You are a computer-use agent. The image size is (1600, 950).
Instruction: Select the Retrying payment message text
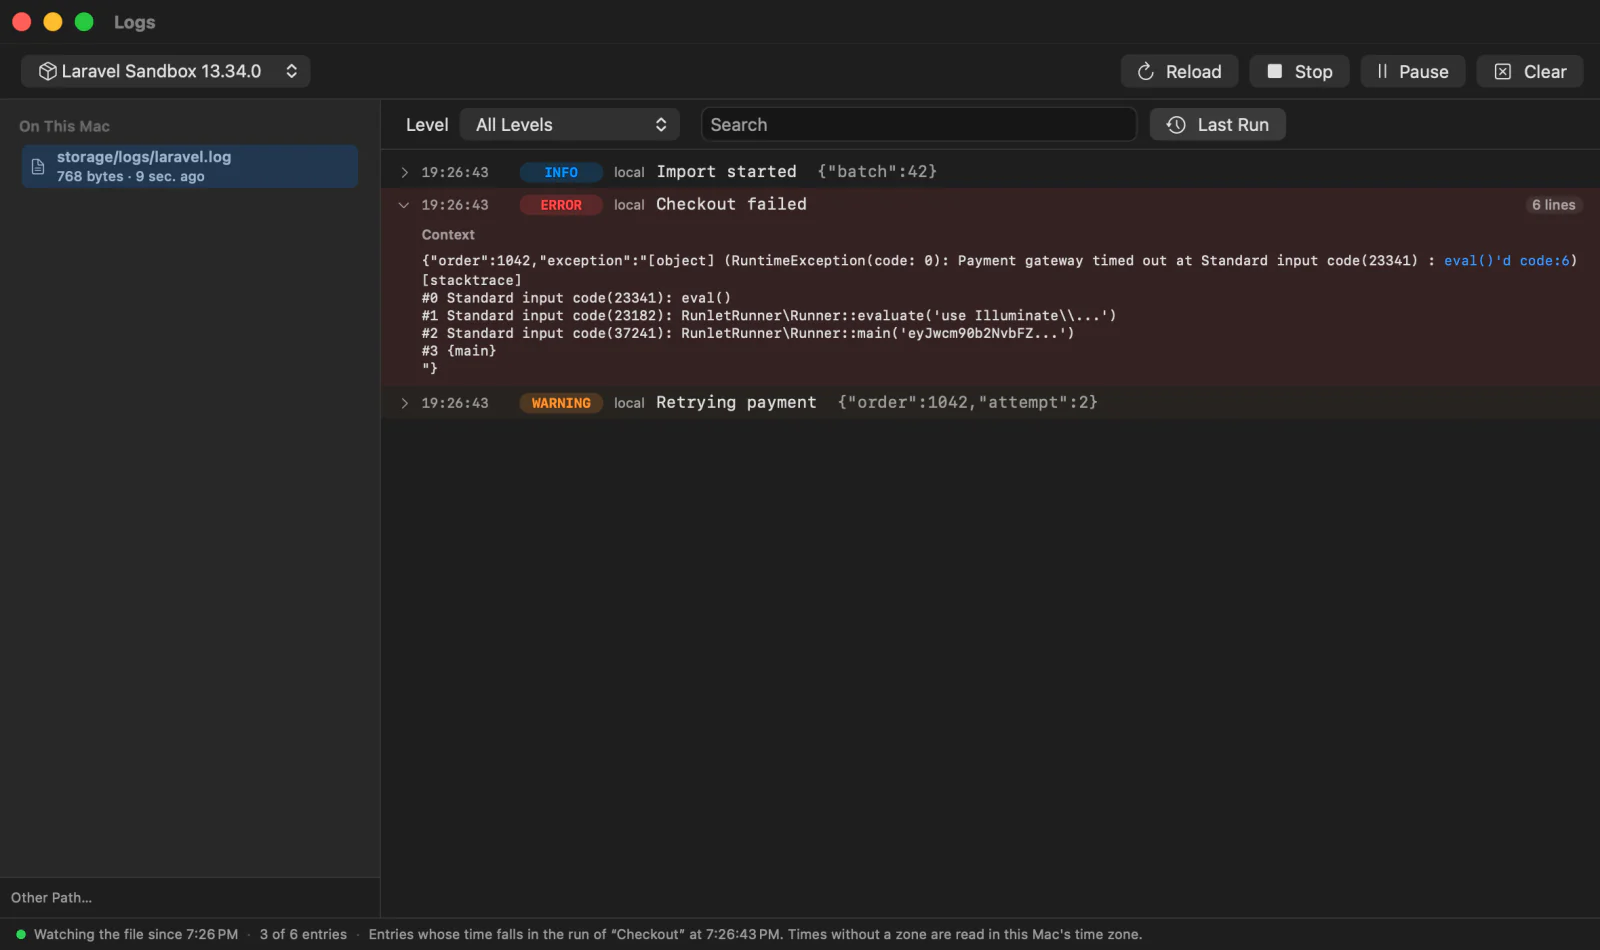736,403
